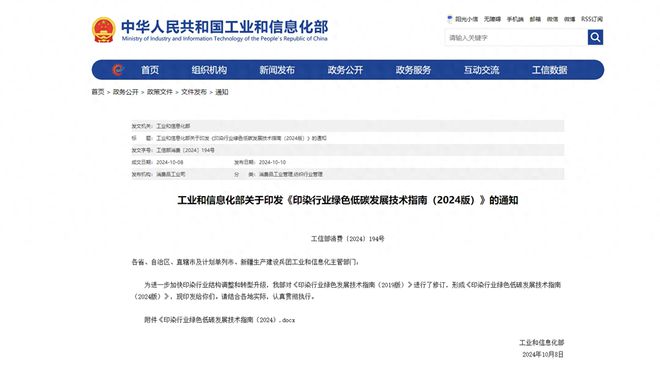Open the 组织机构 navigation menu
This screenshot has width=660, height=372.
tap(209, 70)
